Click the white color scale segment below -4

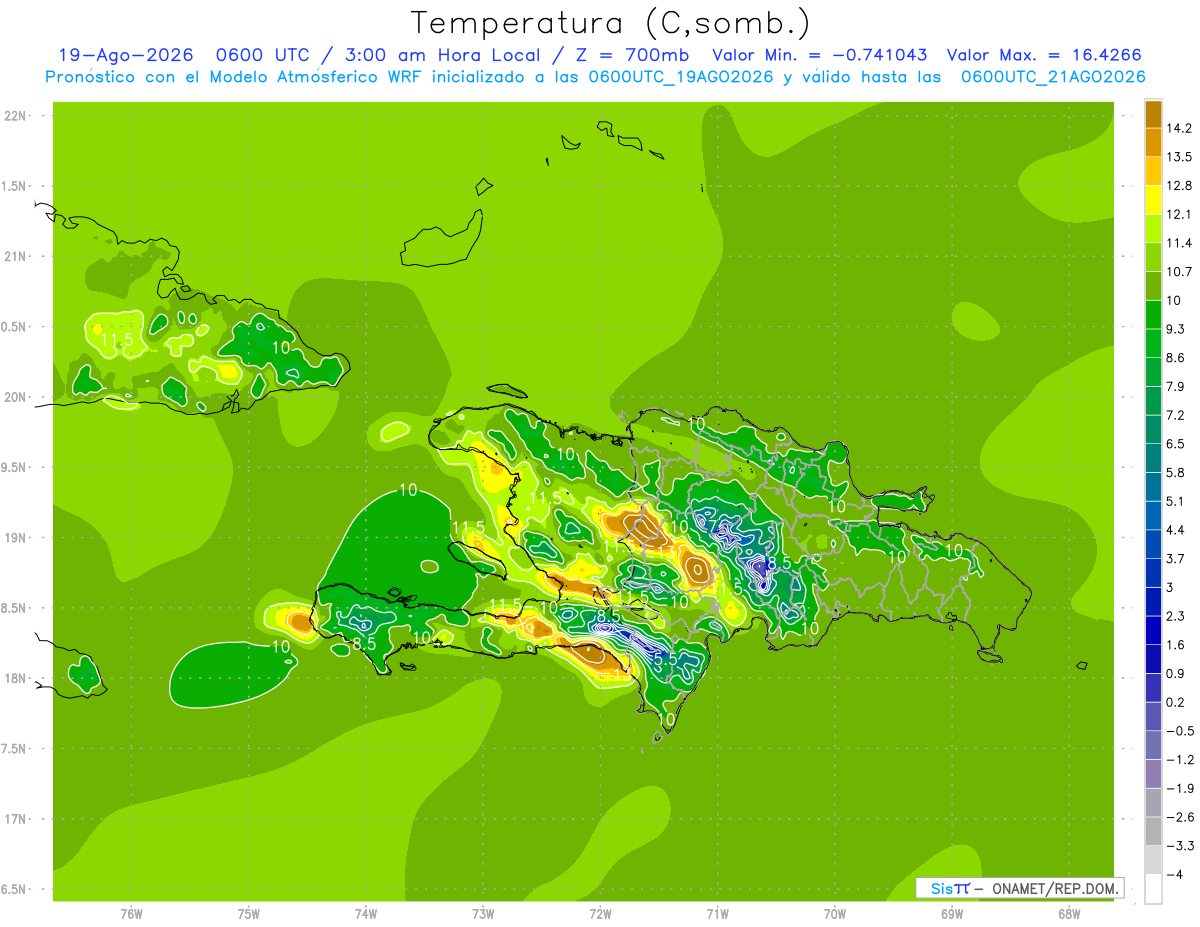pyautogui.click(x=1153, y=889)
